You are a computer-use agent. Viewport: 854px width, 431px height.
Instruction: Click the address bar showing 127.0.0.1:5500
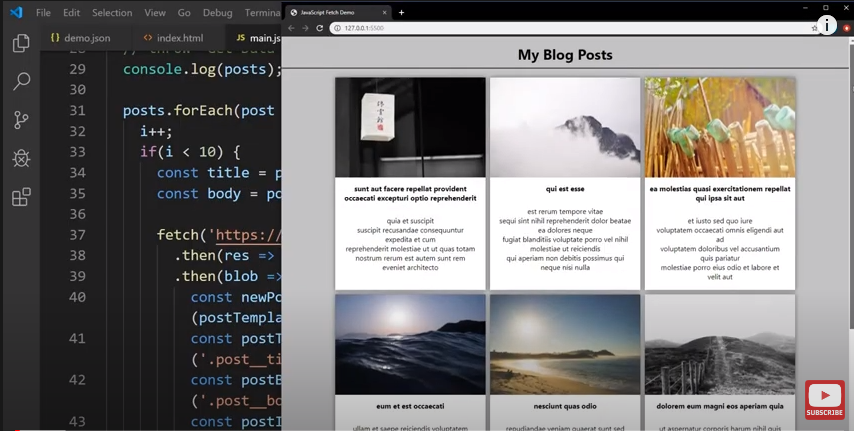(x=572, y=28)
